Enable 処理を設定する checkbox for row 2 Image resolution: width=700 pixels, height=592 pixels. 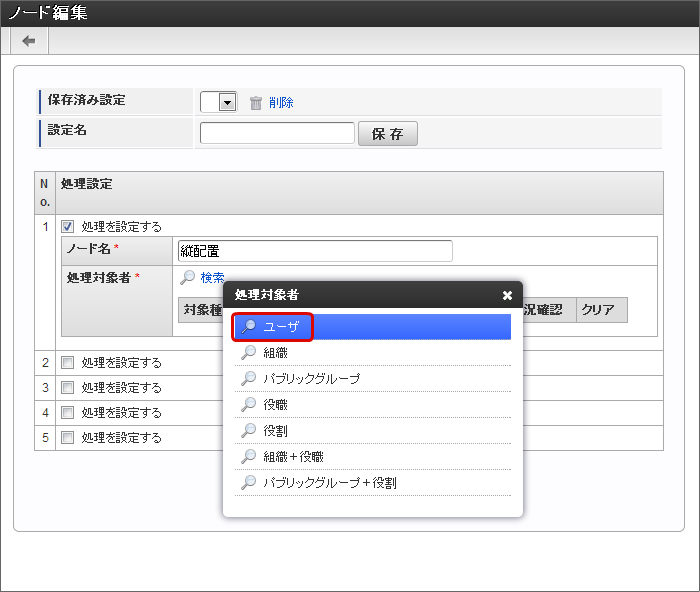click(68, 362)
